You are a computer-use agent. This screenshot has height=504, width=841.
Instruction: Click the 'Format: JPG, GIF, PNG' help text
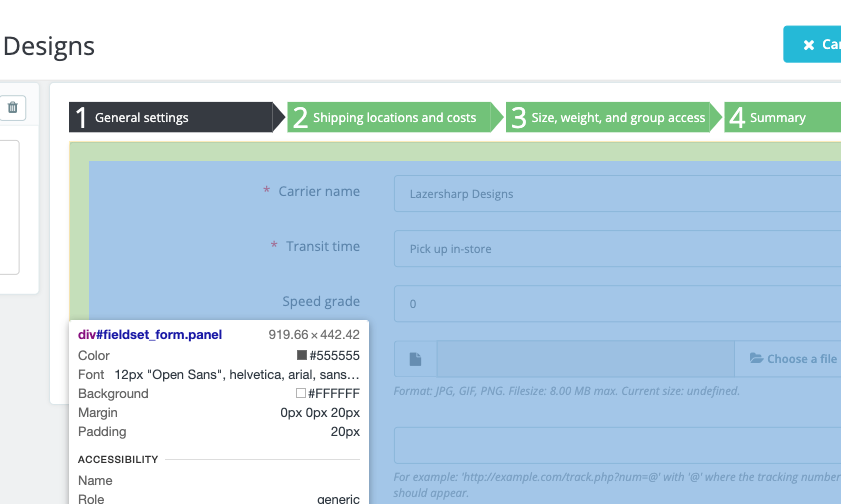click(566, 391)
